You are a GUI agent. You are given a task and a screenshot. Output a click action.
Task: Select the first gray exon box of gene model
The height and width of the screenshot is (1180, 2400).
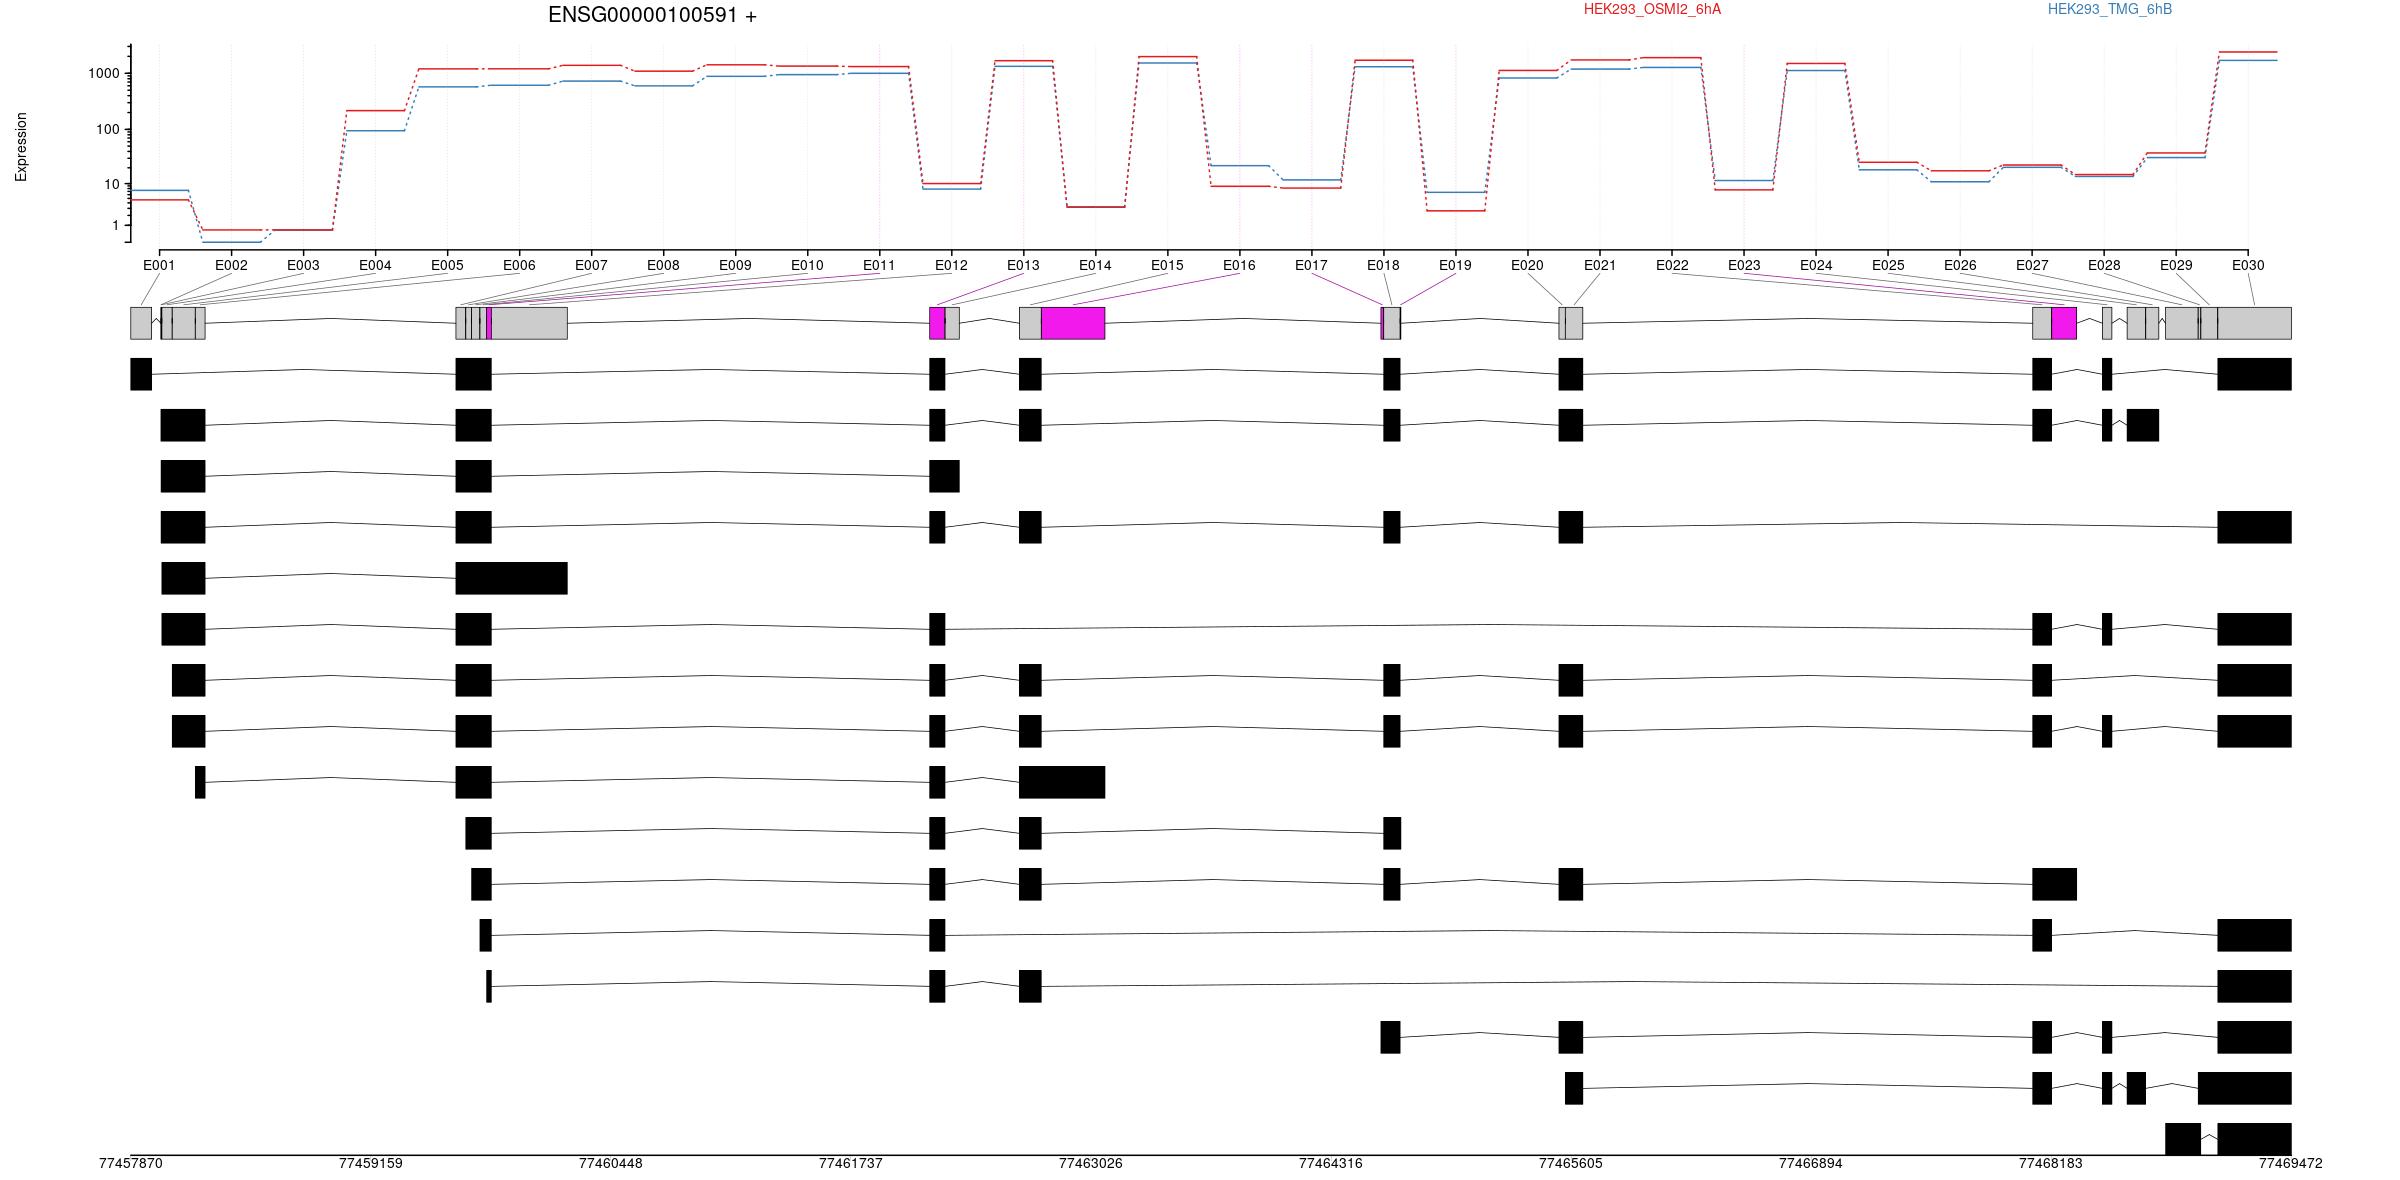(x=141, y=323)
